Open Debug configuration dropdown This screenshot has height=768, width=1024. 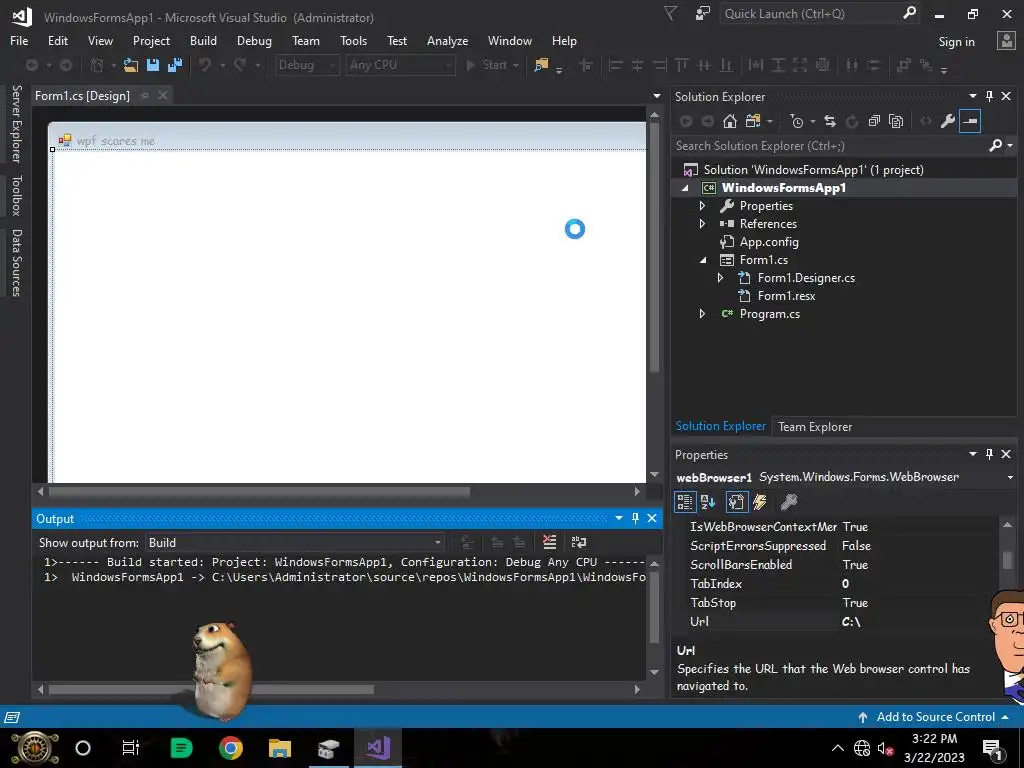(307, 65)
